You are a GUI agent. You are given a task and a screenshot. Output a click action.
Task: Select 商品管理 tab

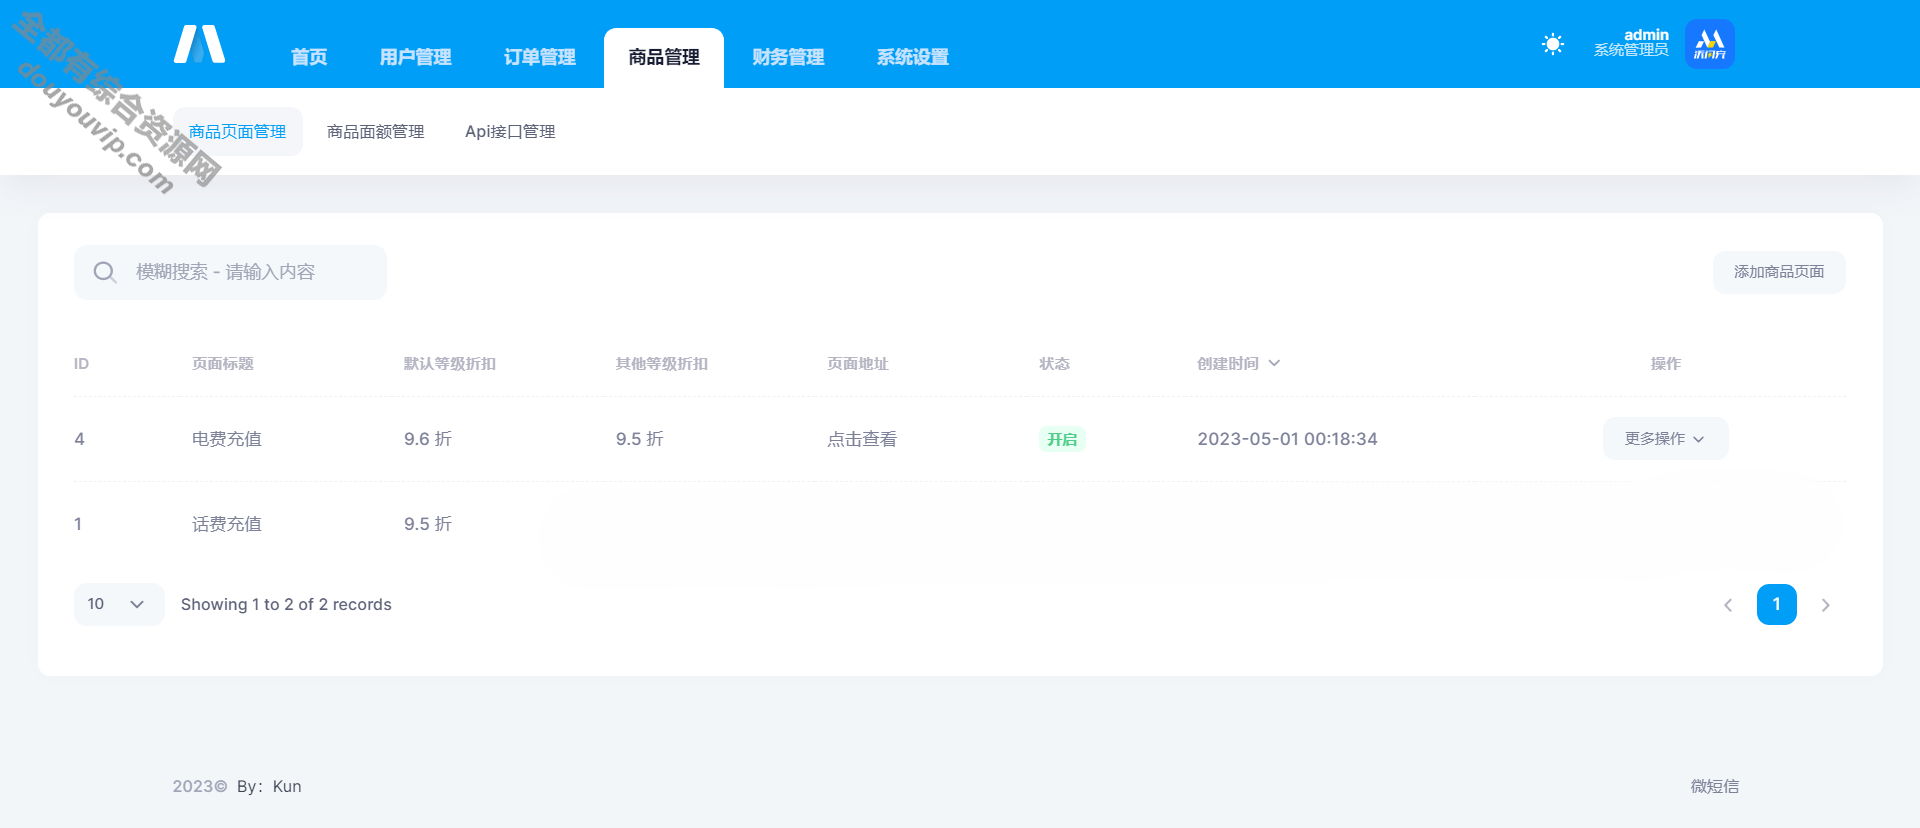pos(664,57)
